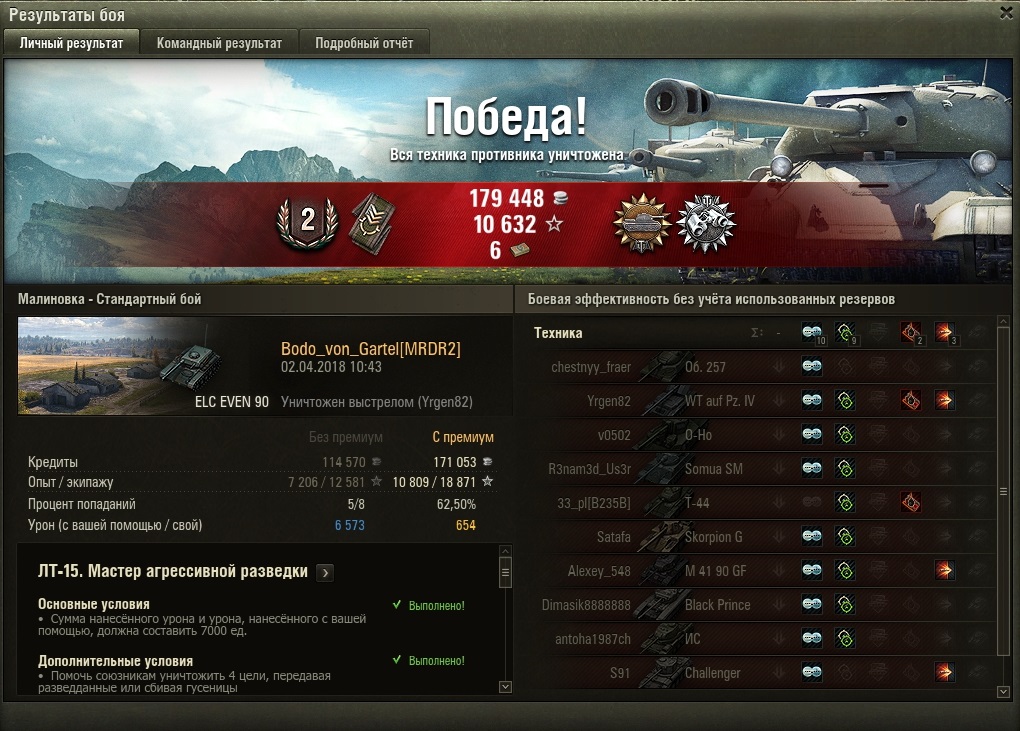
Task: Click the critical hit icon for 33_pl[B235B]
Action: click(911, 503)
